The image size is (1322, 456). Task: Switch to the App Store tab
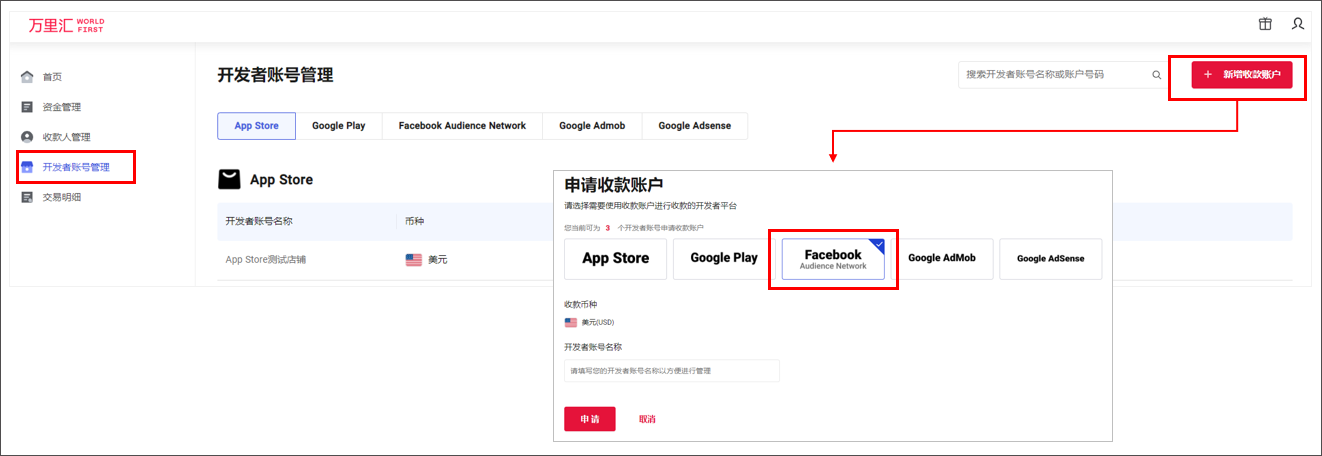[x=257, y=126]
